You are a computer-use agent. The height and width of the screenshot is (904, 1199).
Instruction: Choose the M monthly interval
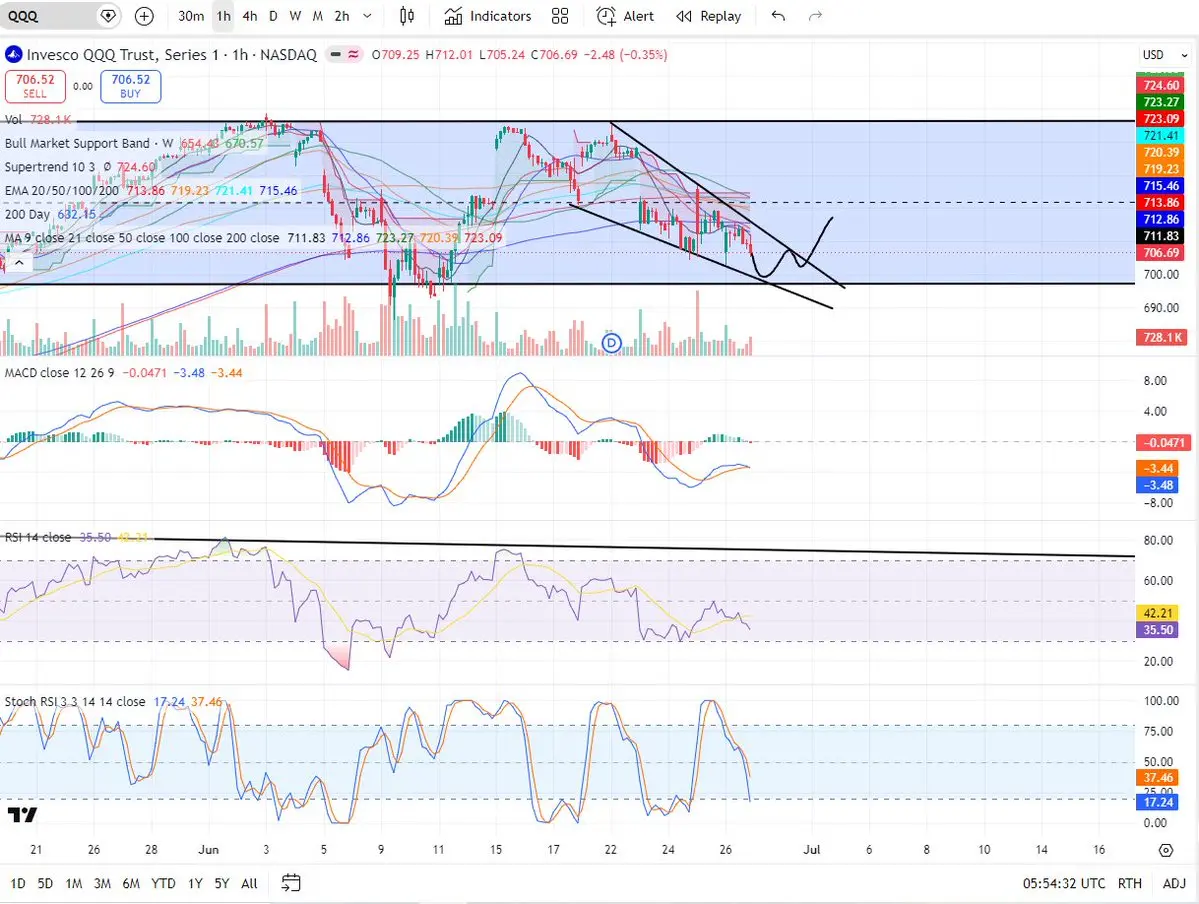[317, 16]
